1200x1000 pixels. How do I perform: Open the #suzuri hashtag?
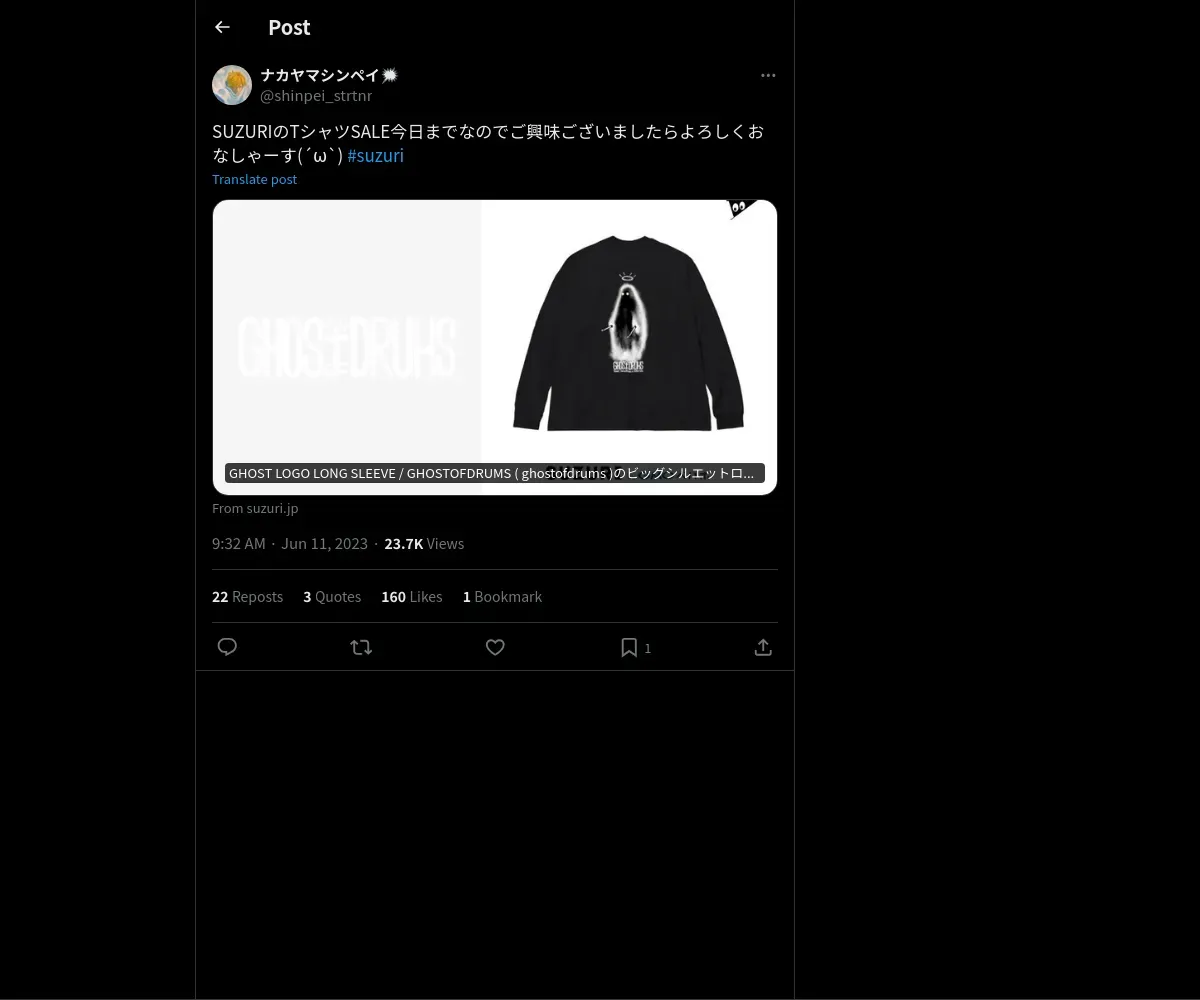click(376, 155)
